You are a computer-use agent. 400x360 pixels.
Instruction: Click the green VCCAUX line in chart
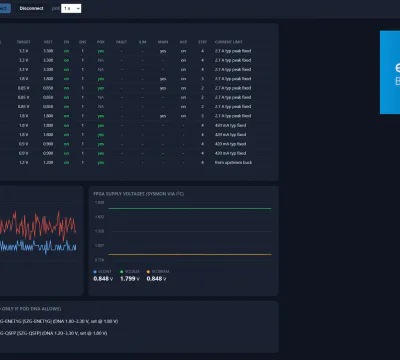point(190,209)
